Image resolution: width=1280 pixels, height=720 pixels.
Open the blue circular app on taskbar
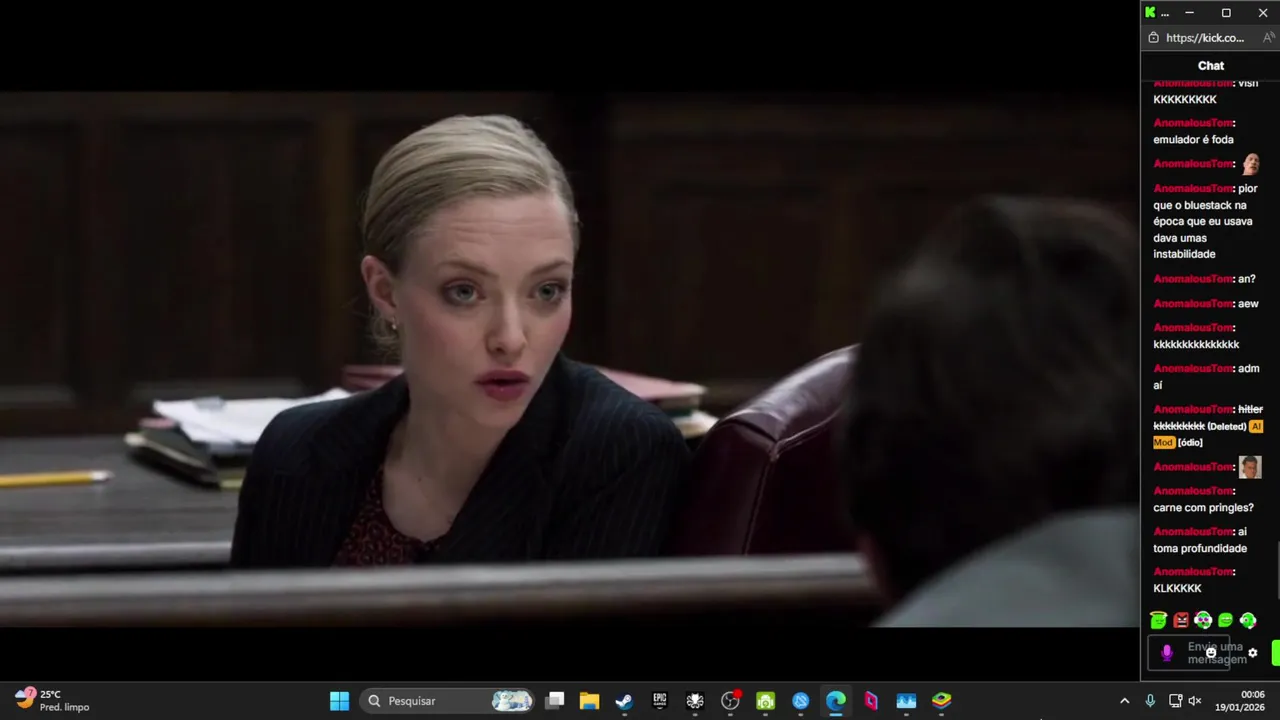801,701
